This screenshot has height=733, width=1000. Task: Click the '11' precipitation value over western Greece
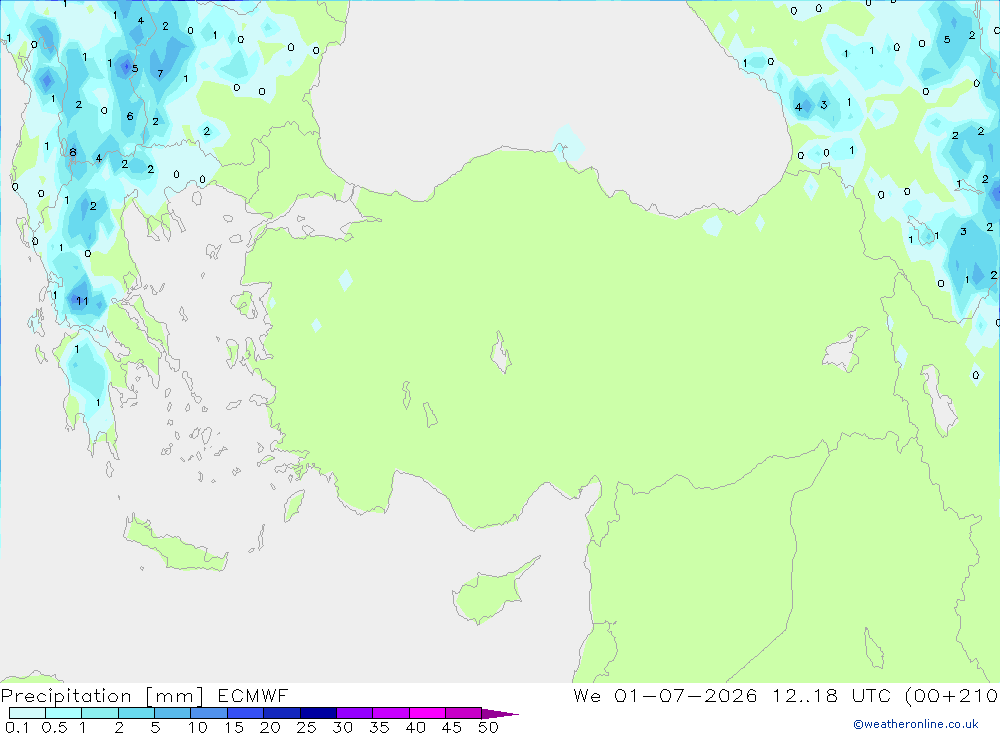click(82, 301)
